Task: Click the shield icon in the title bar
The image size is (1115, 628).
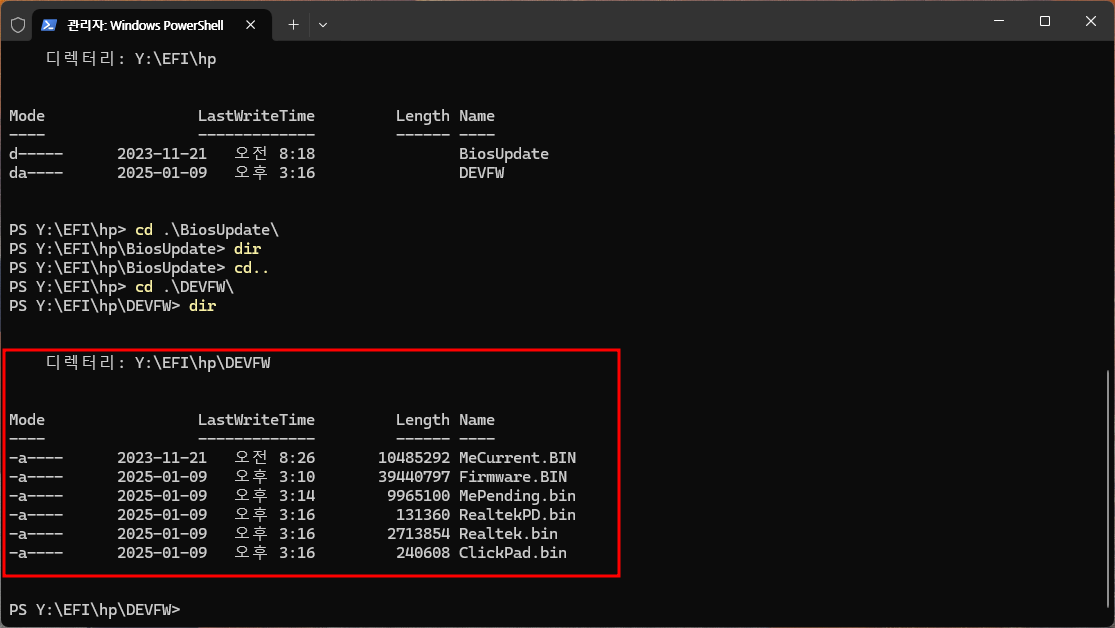Action: pos(18,25)
